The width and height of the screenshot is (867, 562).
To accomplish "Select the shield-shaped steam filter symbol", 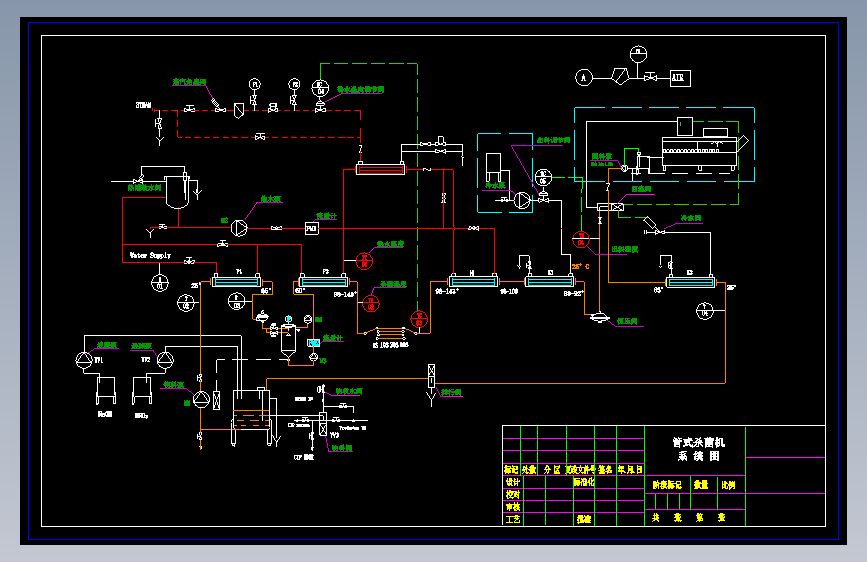I will tap(239, 111).
